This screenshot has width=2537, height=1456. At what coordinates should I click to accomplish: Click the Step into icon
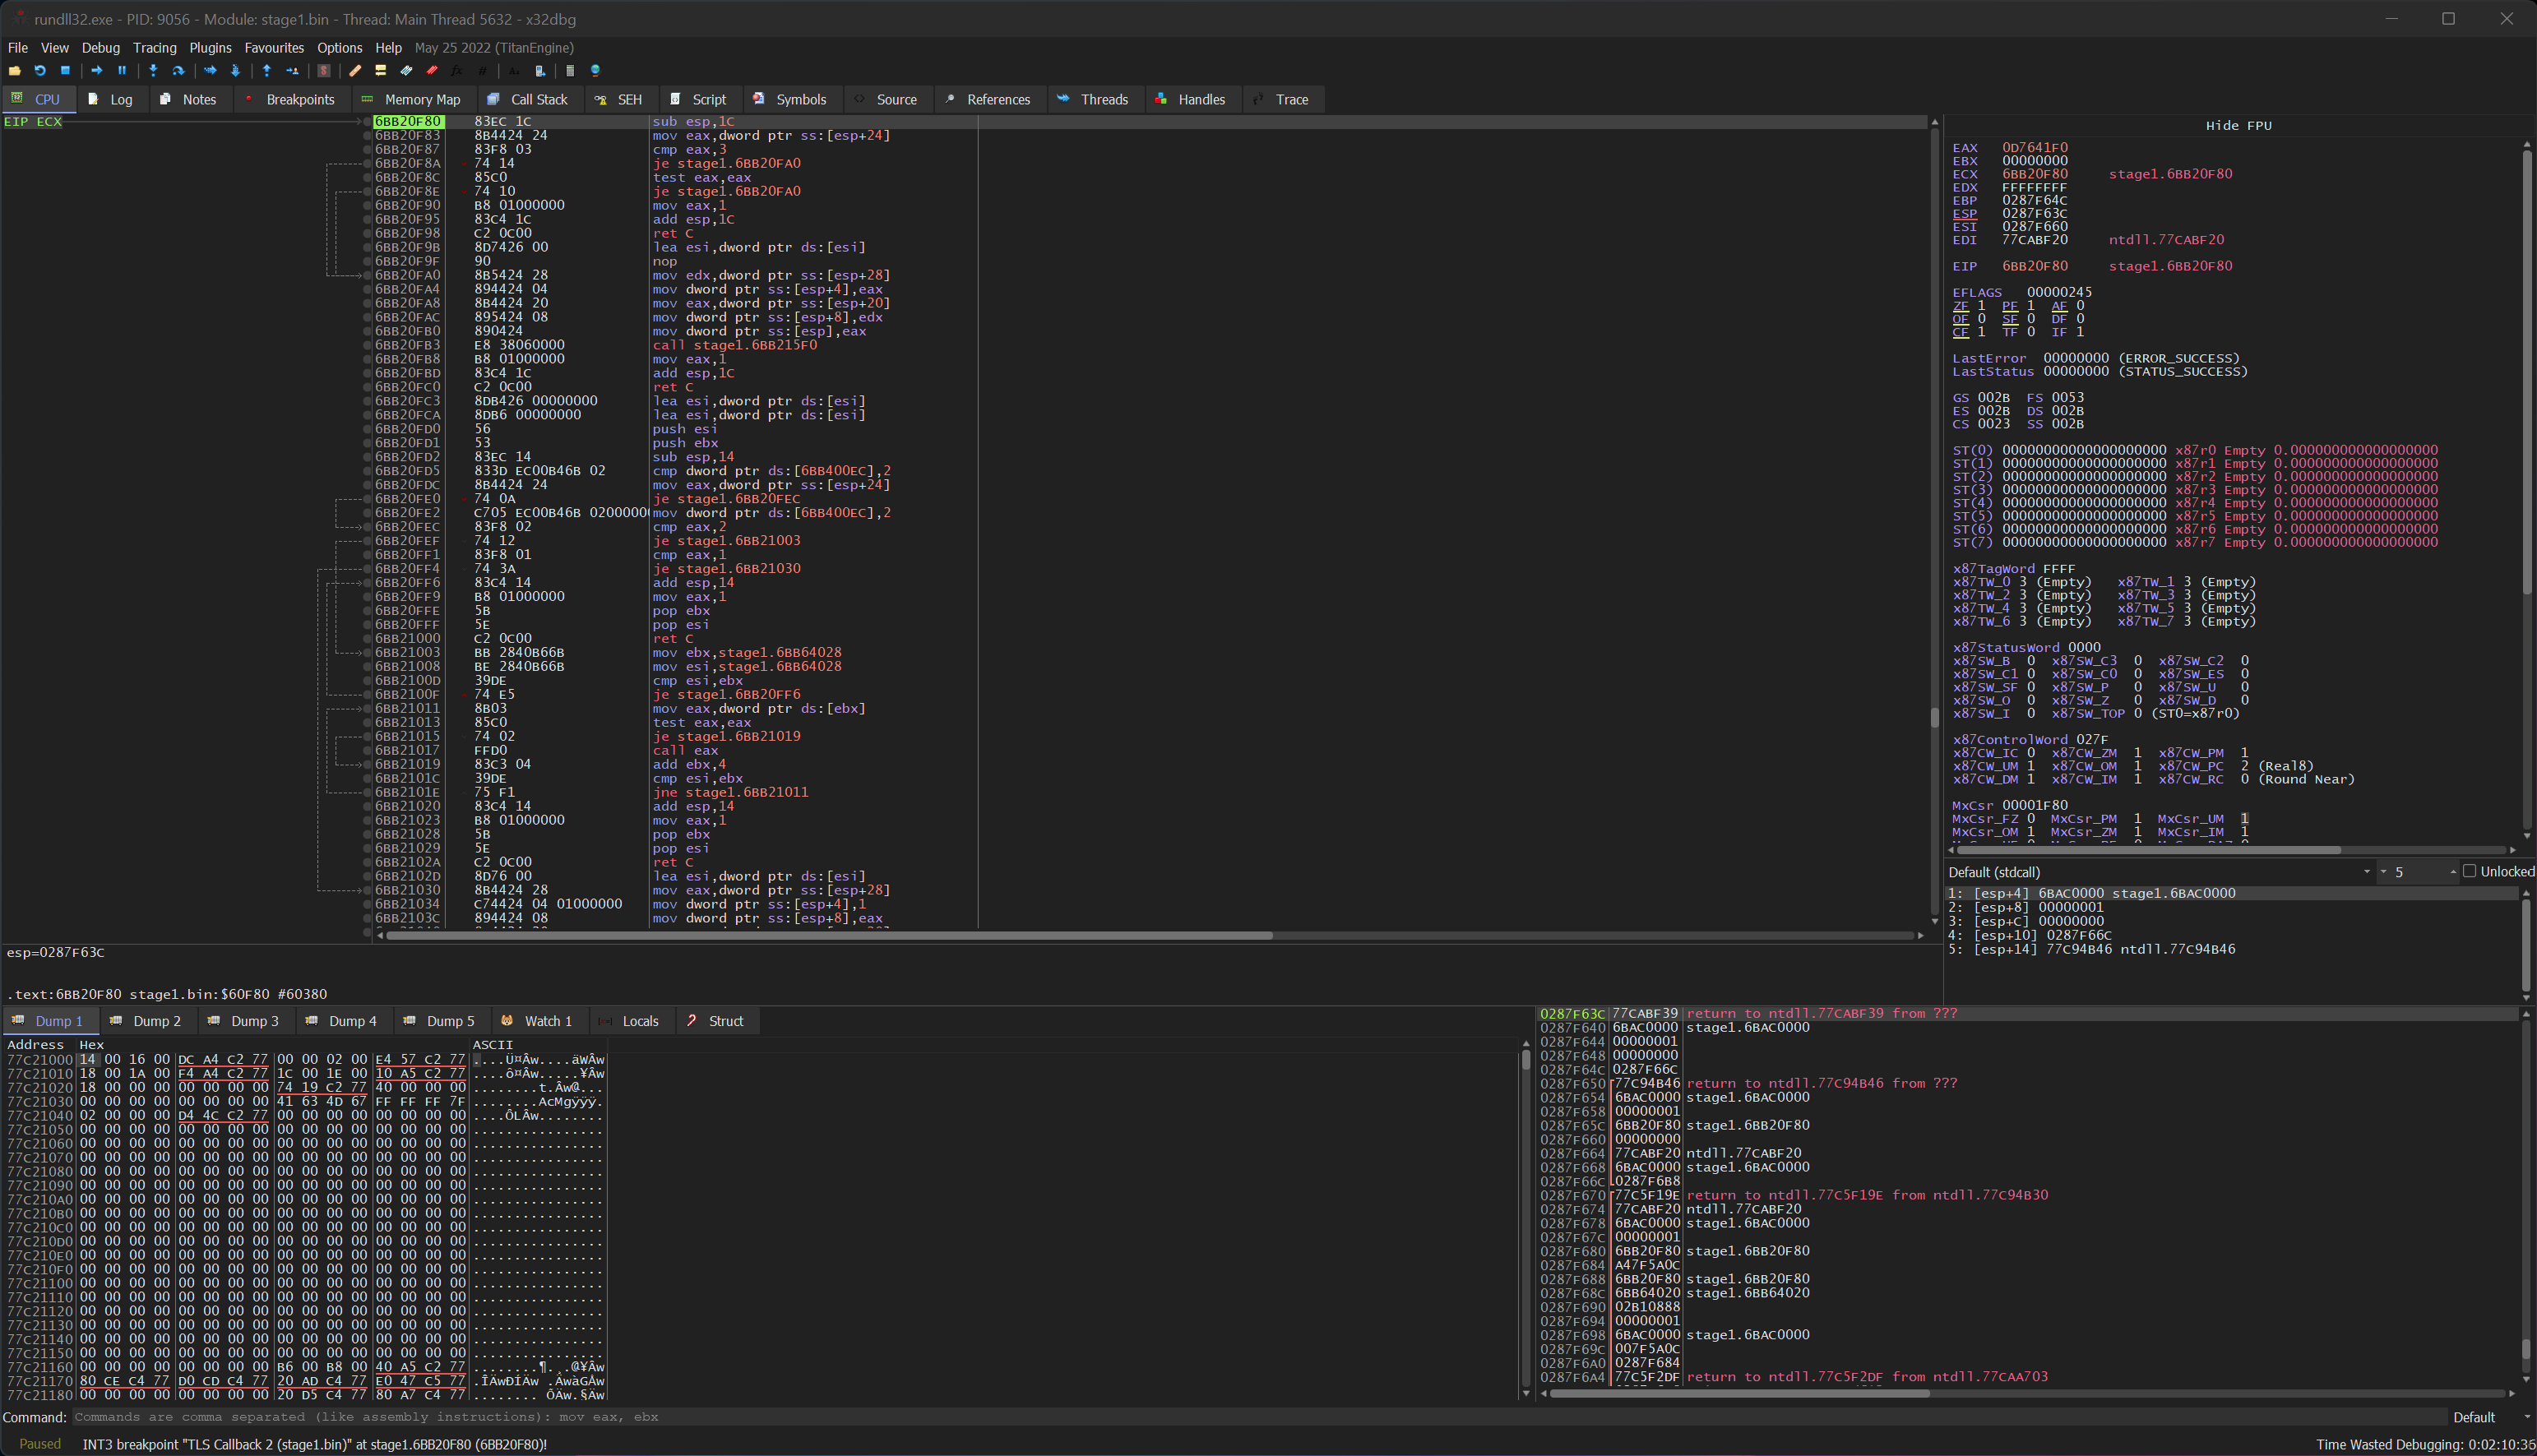click(x=153, y=71)
